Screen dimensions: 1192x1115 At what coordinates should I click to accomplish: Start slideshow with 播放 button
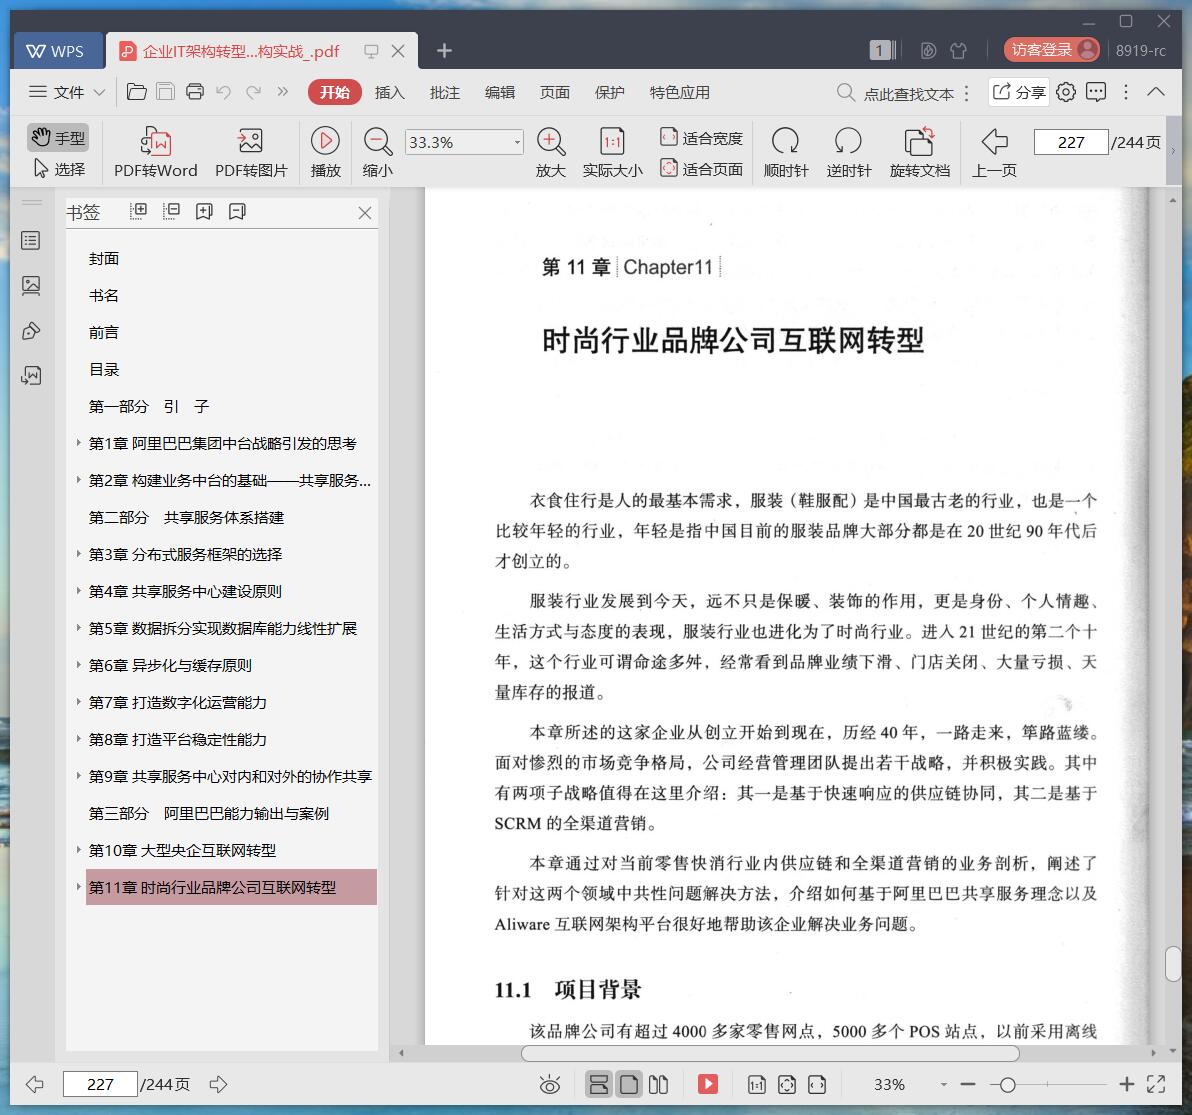(x=325, y=153)
